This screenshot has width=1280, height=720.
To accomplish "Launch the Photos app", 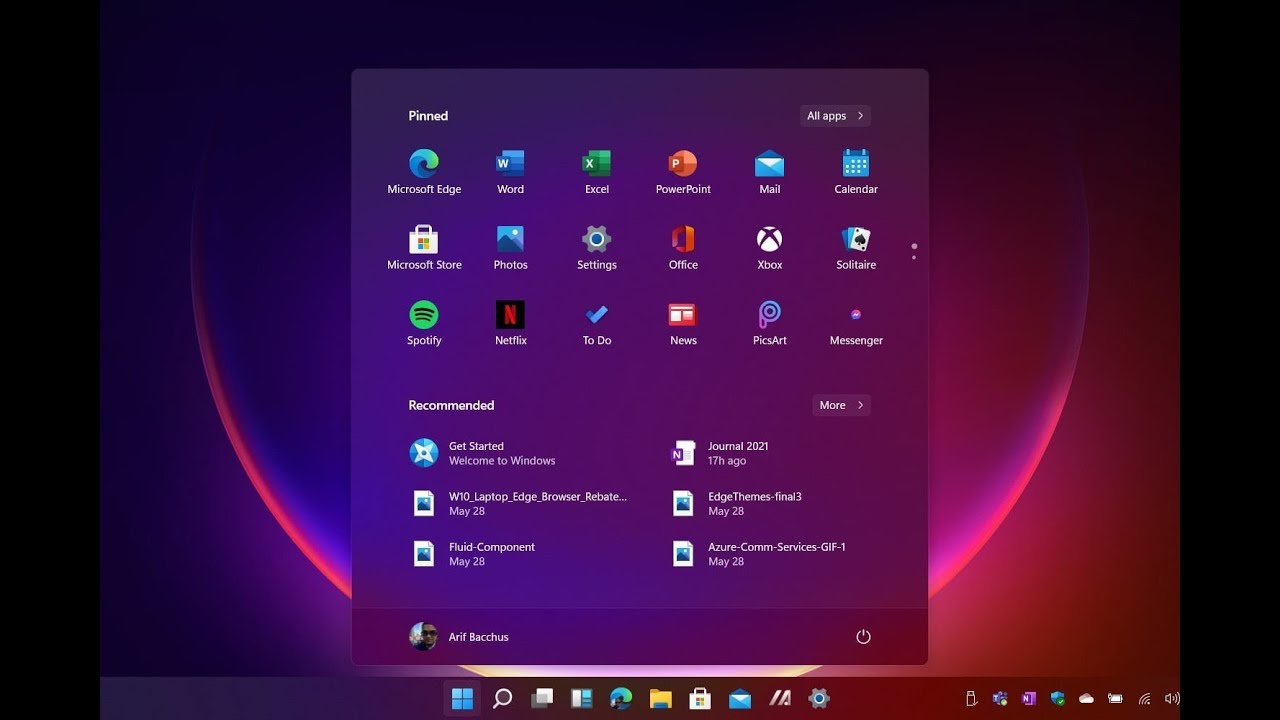I will (x=510, y=248).
